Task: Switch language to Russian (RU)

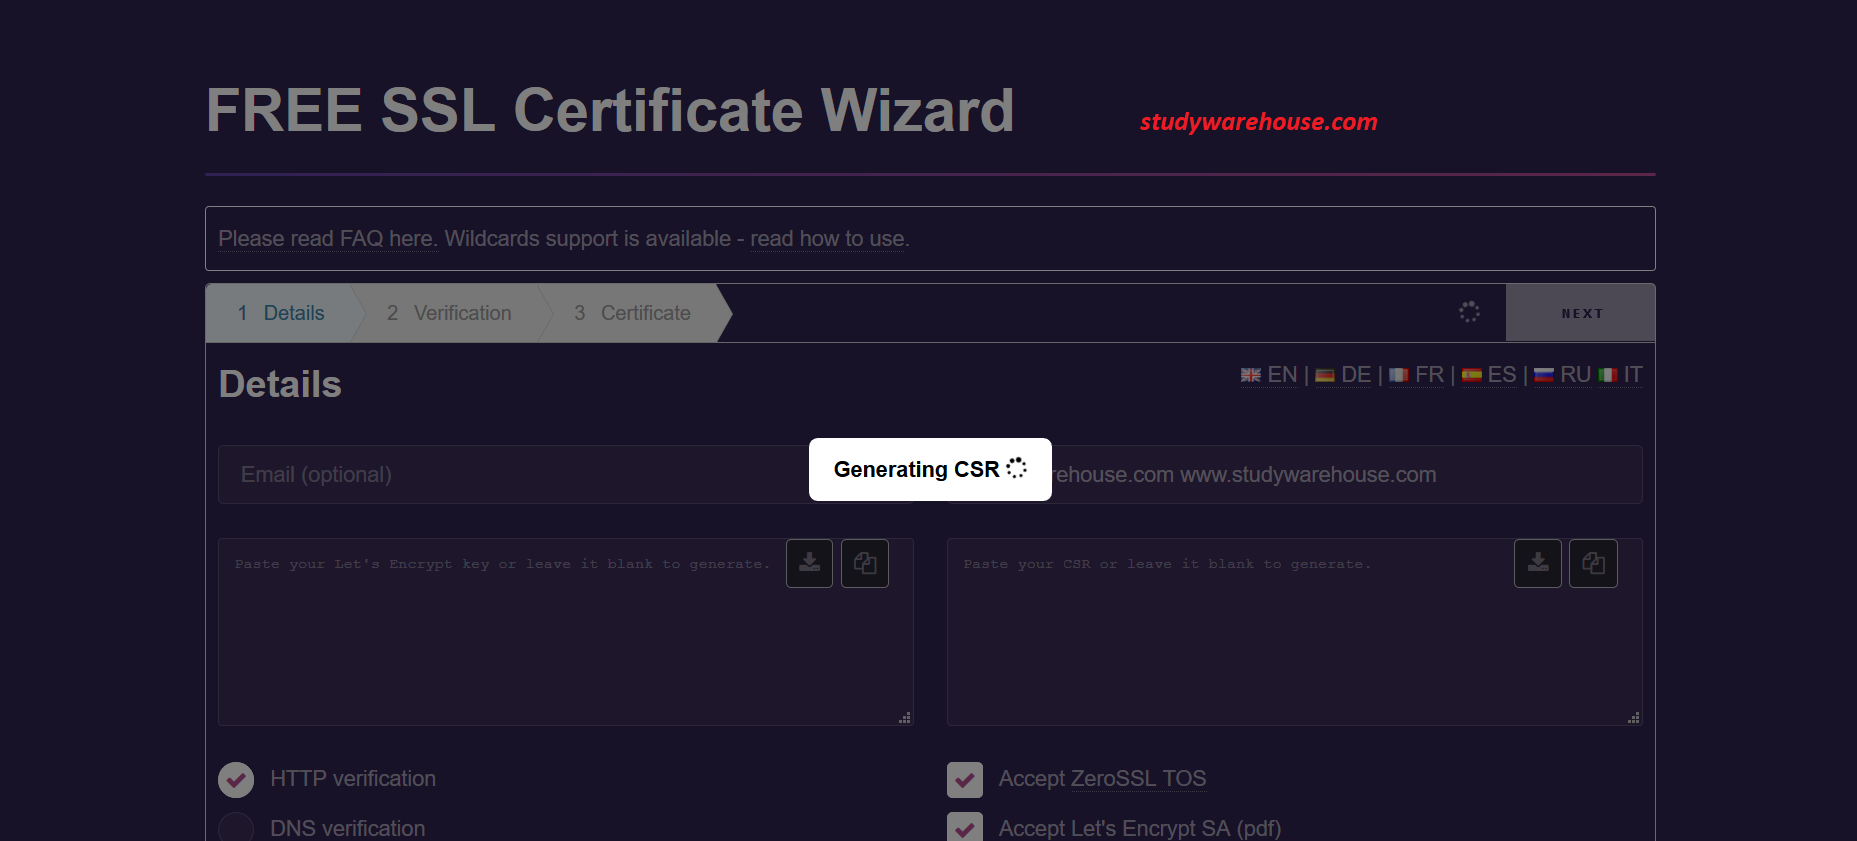Action: pyautogui.click(x=1562, y=375)
